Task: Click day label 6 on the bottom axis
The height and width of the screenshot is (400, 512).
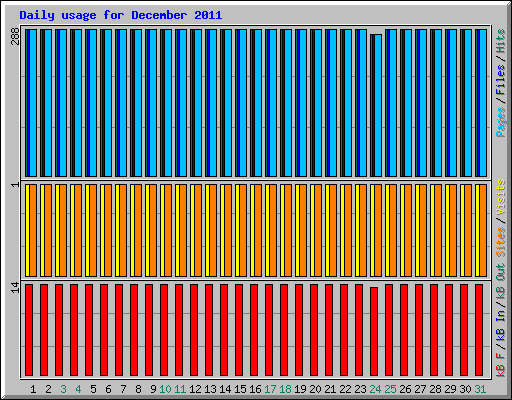Action: coord(108,389)
